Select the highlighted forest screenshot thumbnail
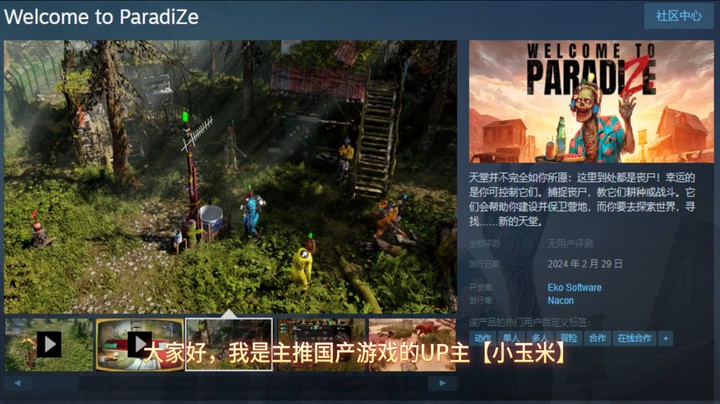This screenshot has width=720, height=404. (x=229, y=345)
